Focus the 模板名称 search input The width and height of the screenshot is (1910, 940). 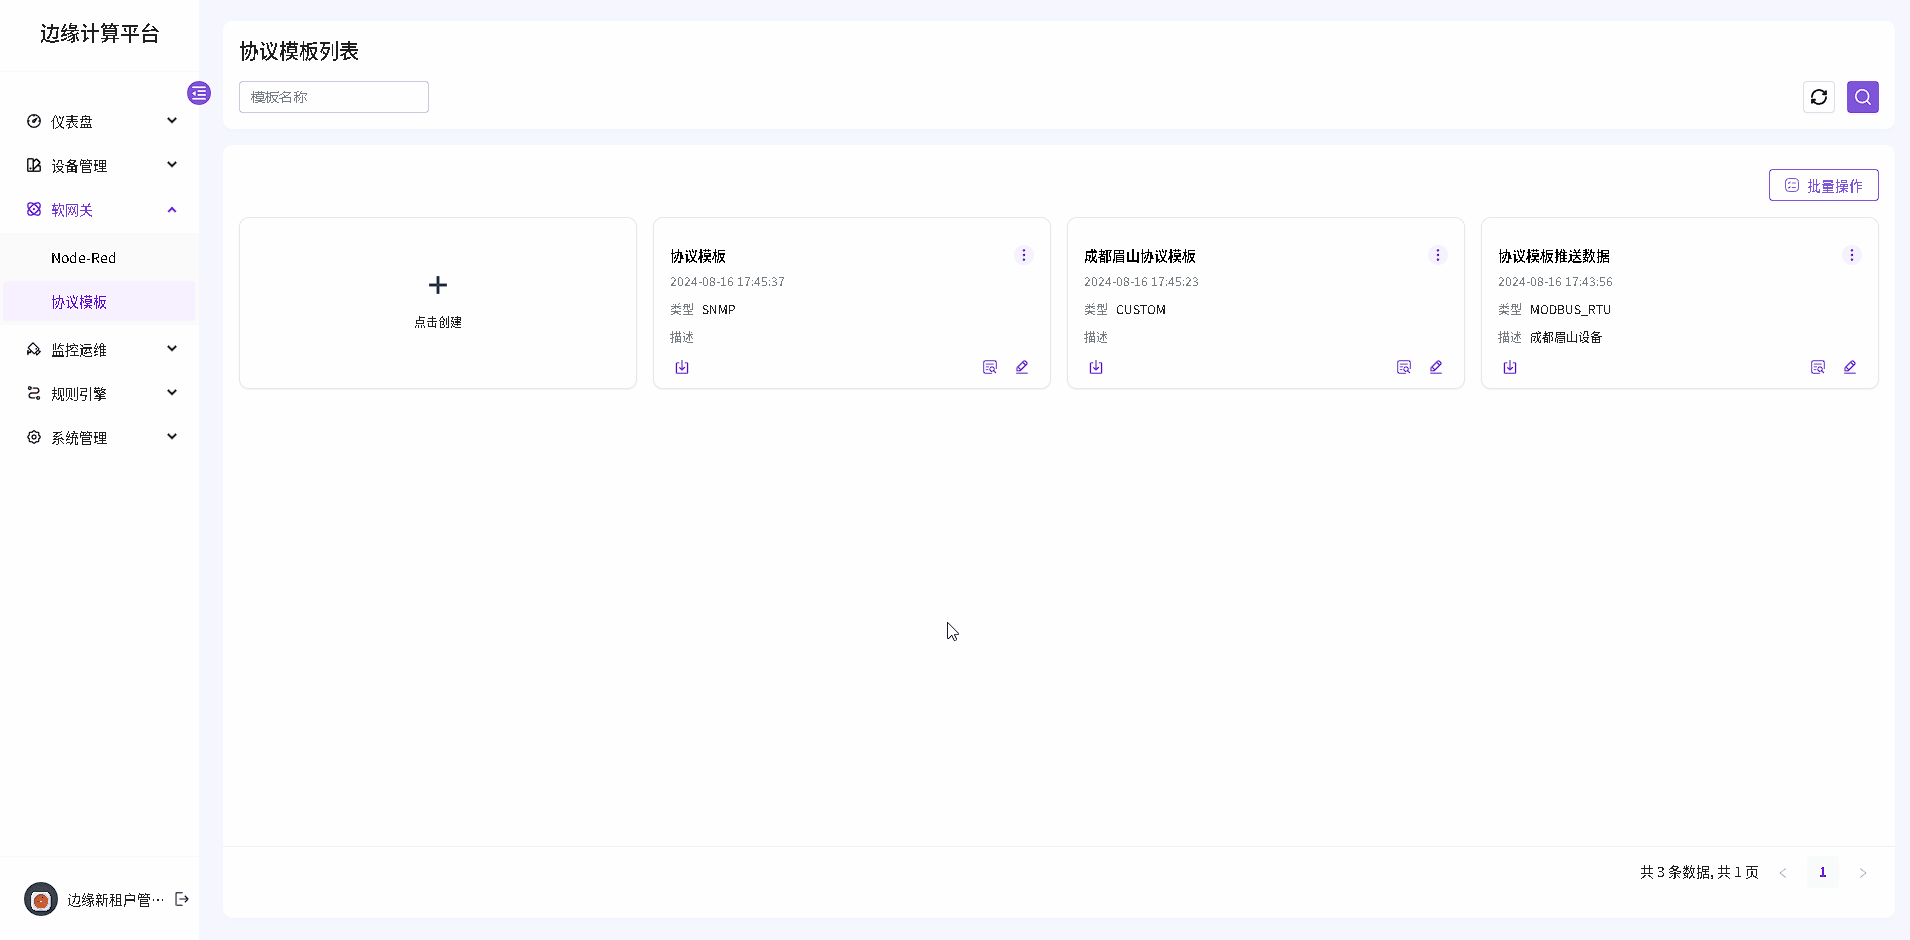(334, 97)
